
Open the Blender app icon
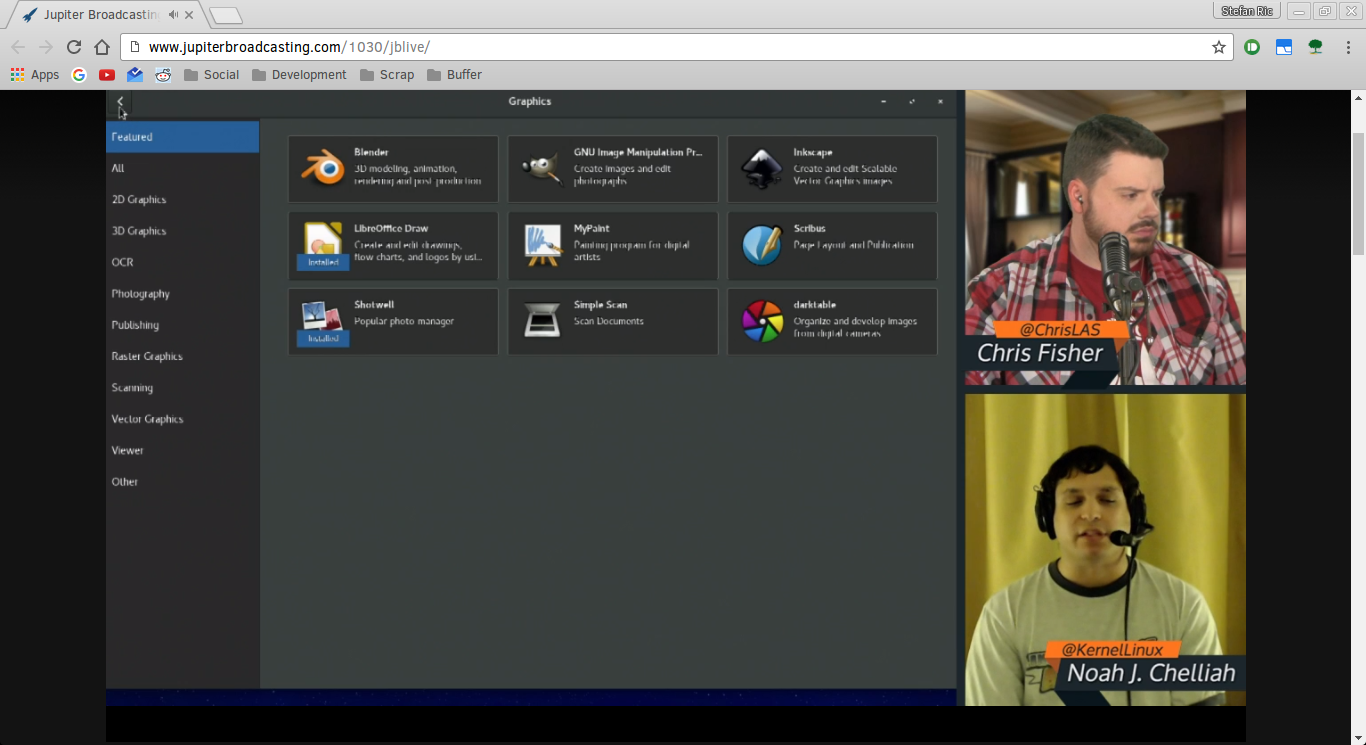point(323,168)
